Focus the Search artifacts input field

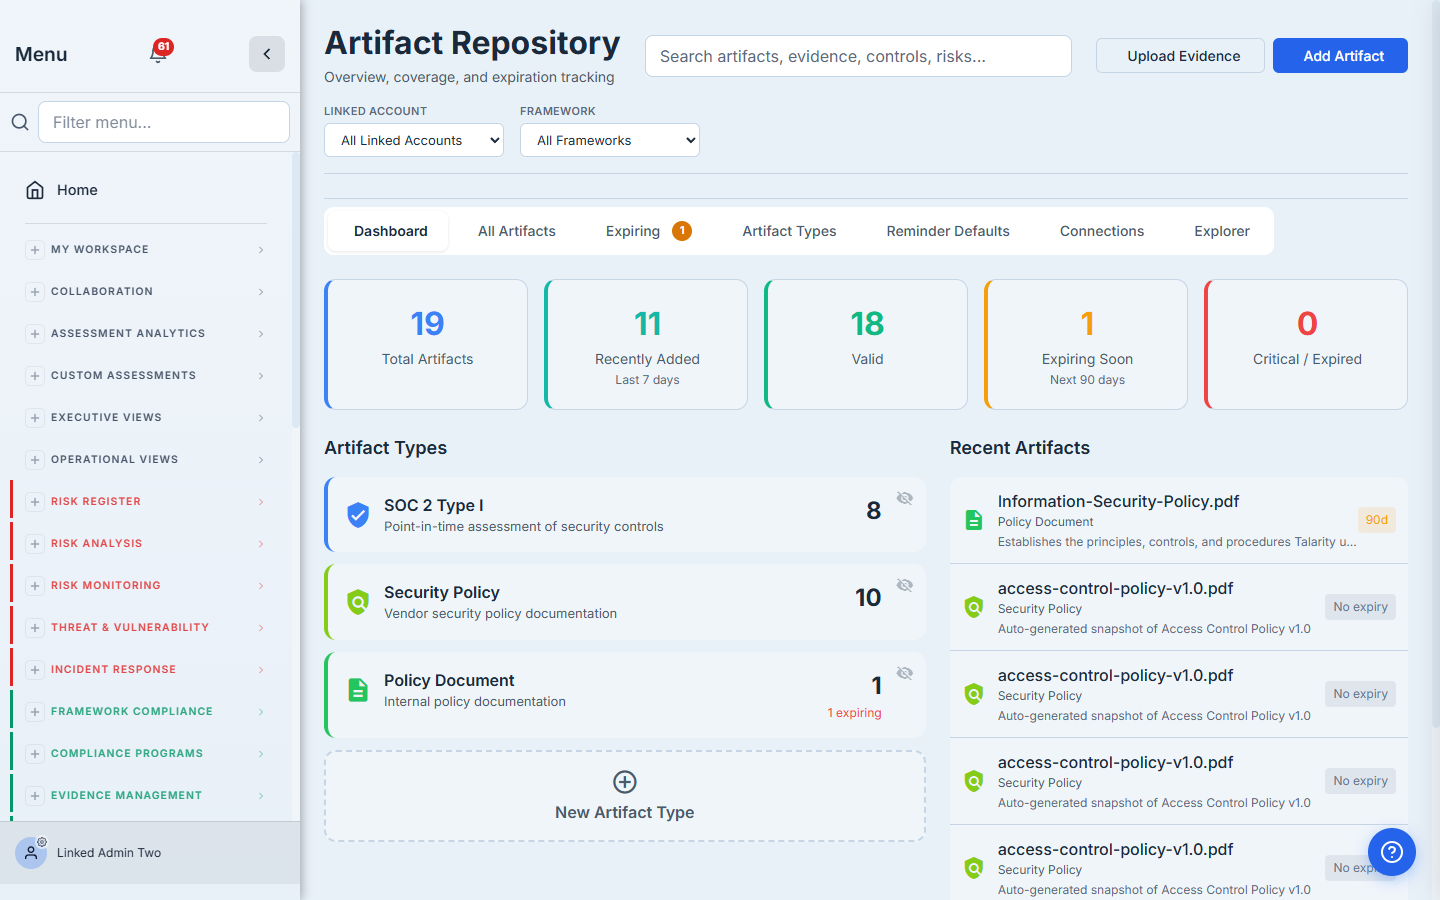858,56
